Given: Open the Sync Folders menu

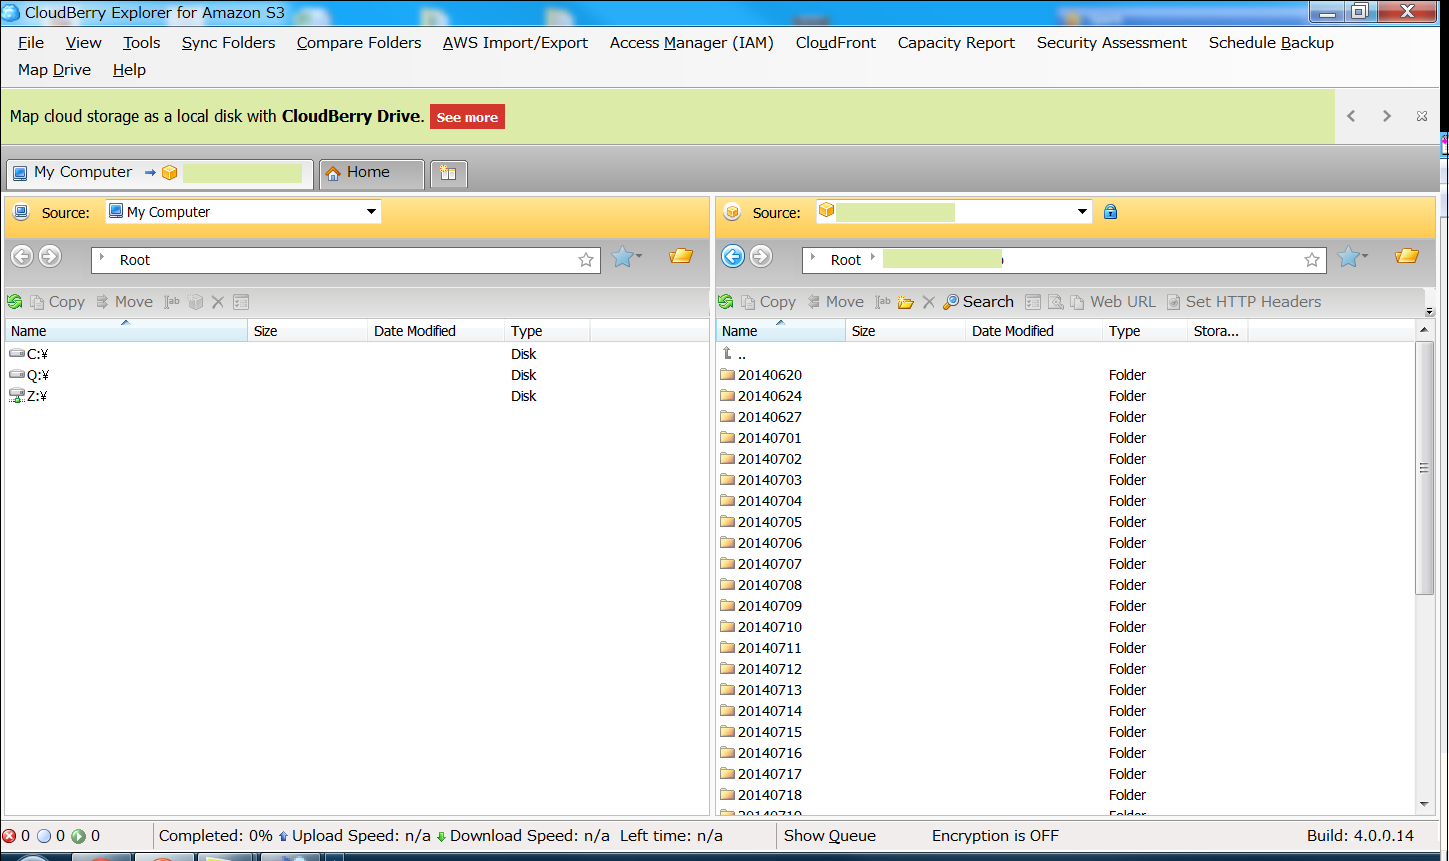Looking at the screenshot, I should click(228, 43).
